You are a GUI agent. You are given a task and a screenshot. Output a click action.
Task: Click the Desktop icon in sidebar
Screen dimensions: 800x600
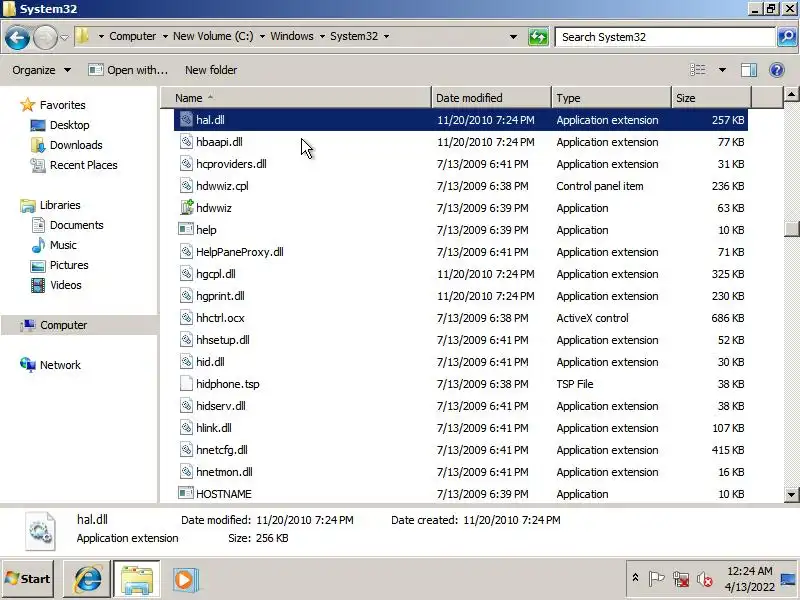coord(38,125)
